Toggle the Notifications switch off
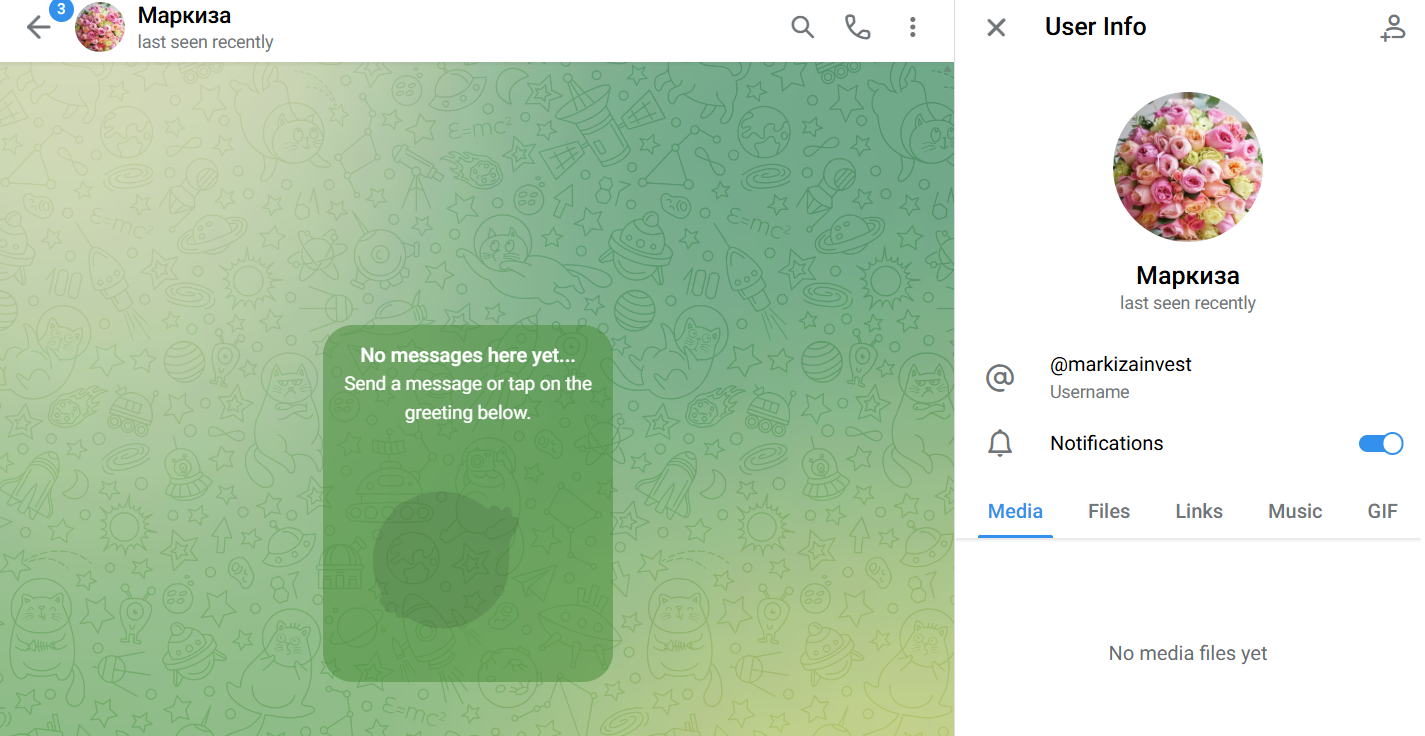Screen dimensions: 1425x736 [1381, 443]
